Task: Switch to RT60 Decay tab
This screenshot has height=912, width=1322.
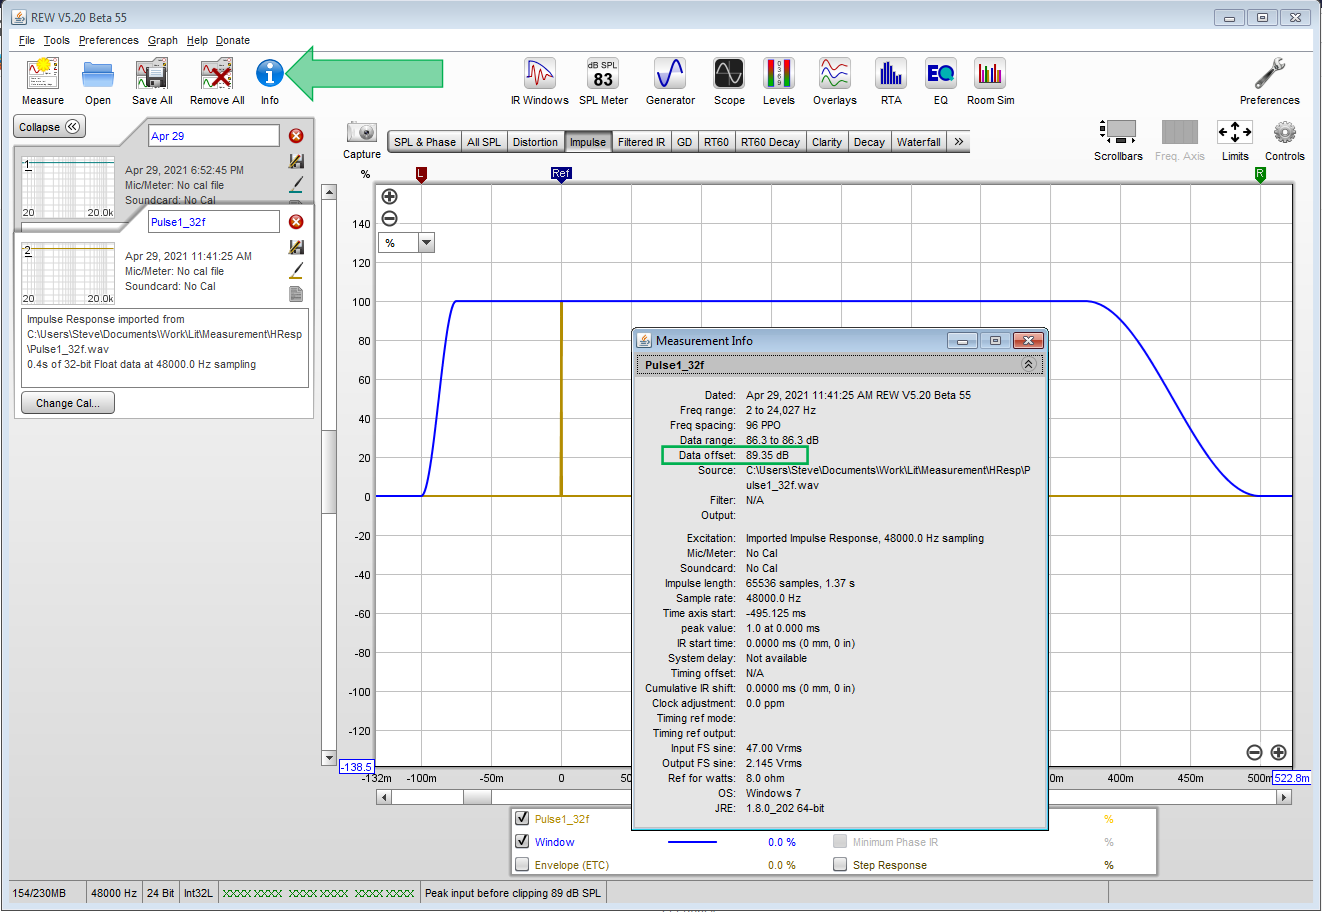Action: [770, 142]
